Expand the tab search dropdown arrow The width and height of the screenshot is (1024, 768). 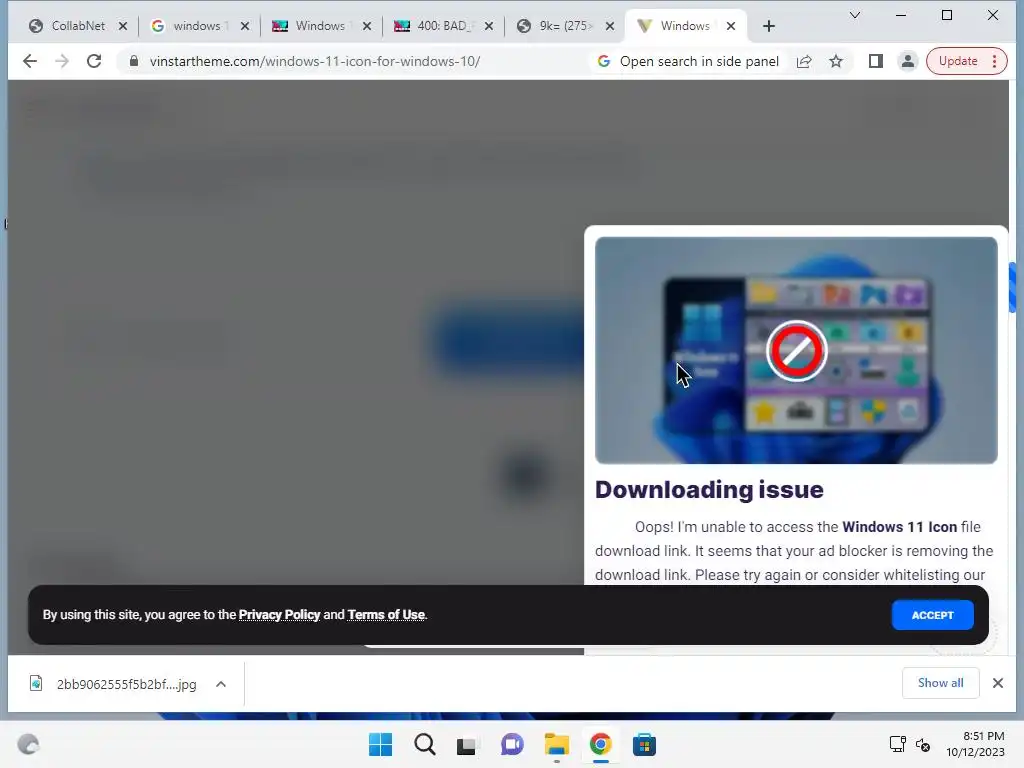click(x=854, y=15)
